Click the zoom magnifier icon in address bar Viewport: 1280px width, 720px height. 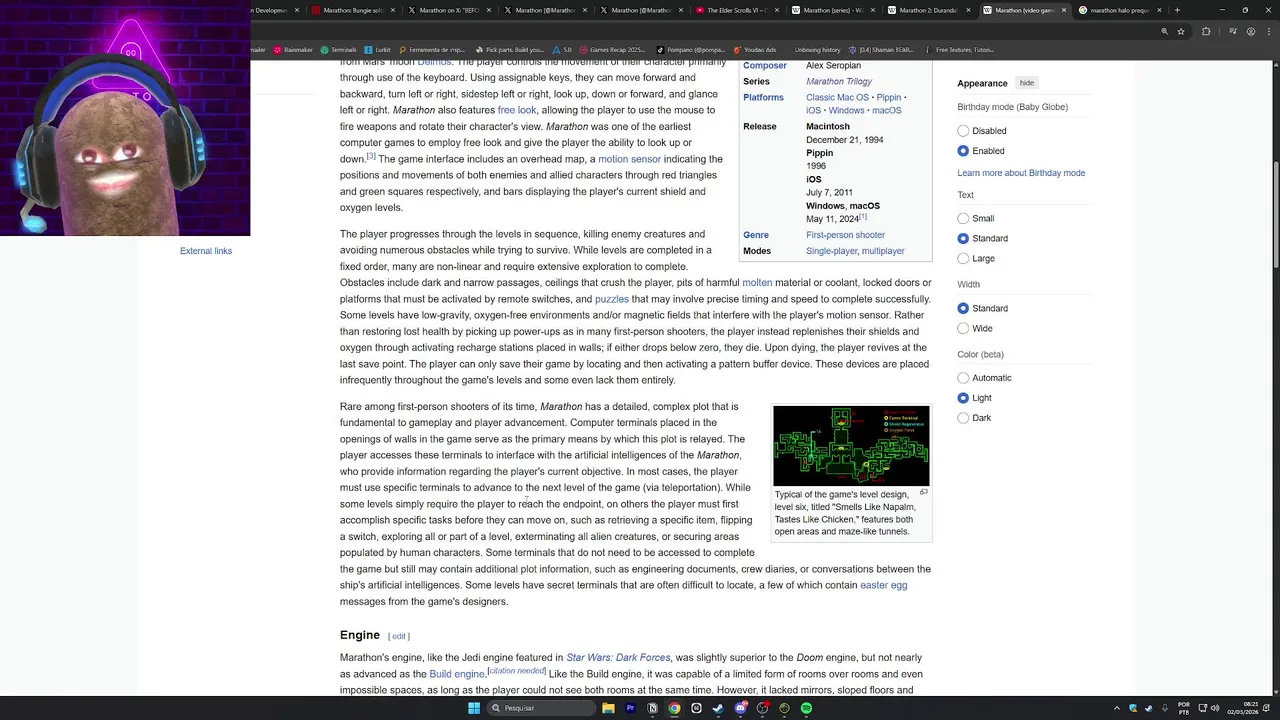(x=1164, y=31)
